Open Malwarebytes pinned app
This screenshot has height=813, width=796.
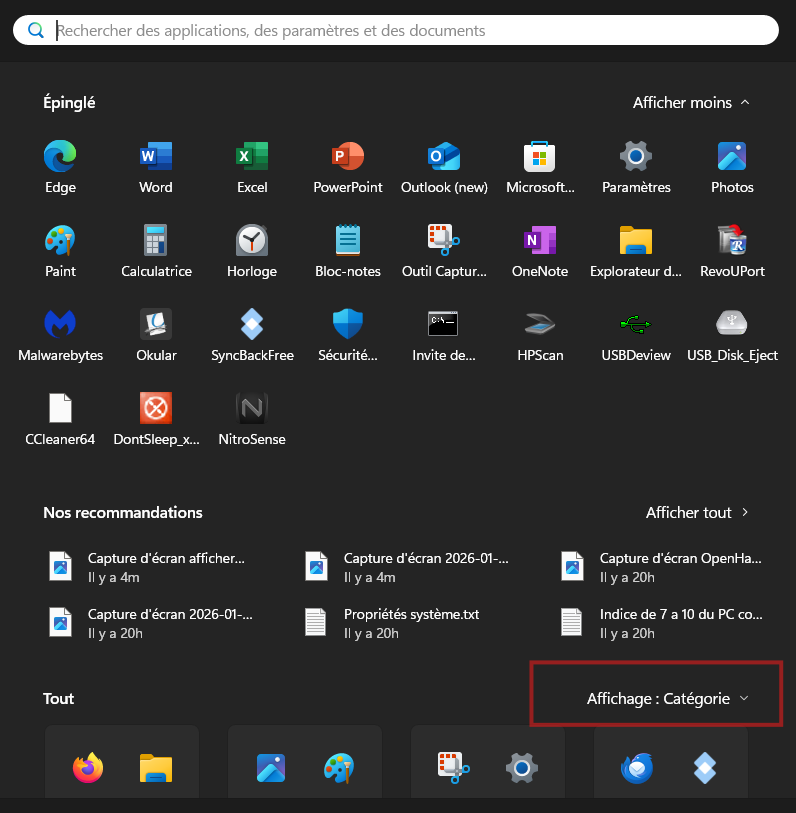point(60,335)
